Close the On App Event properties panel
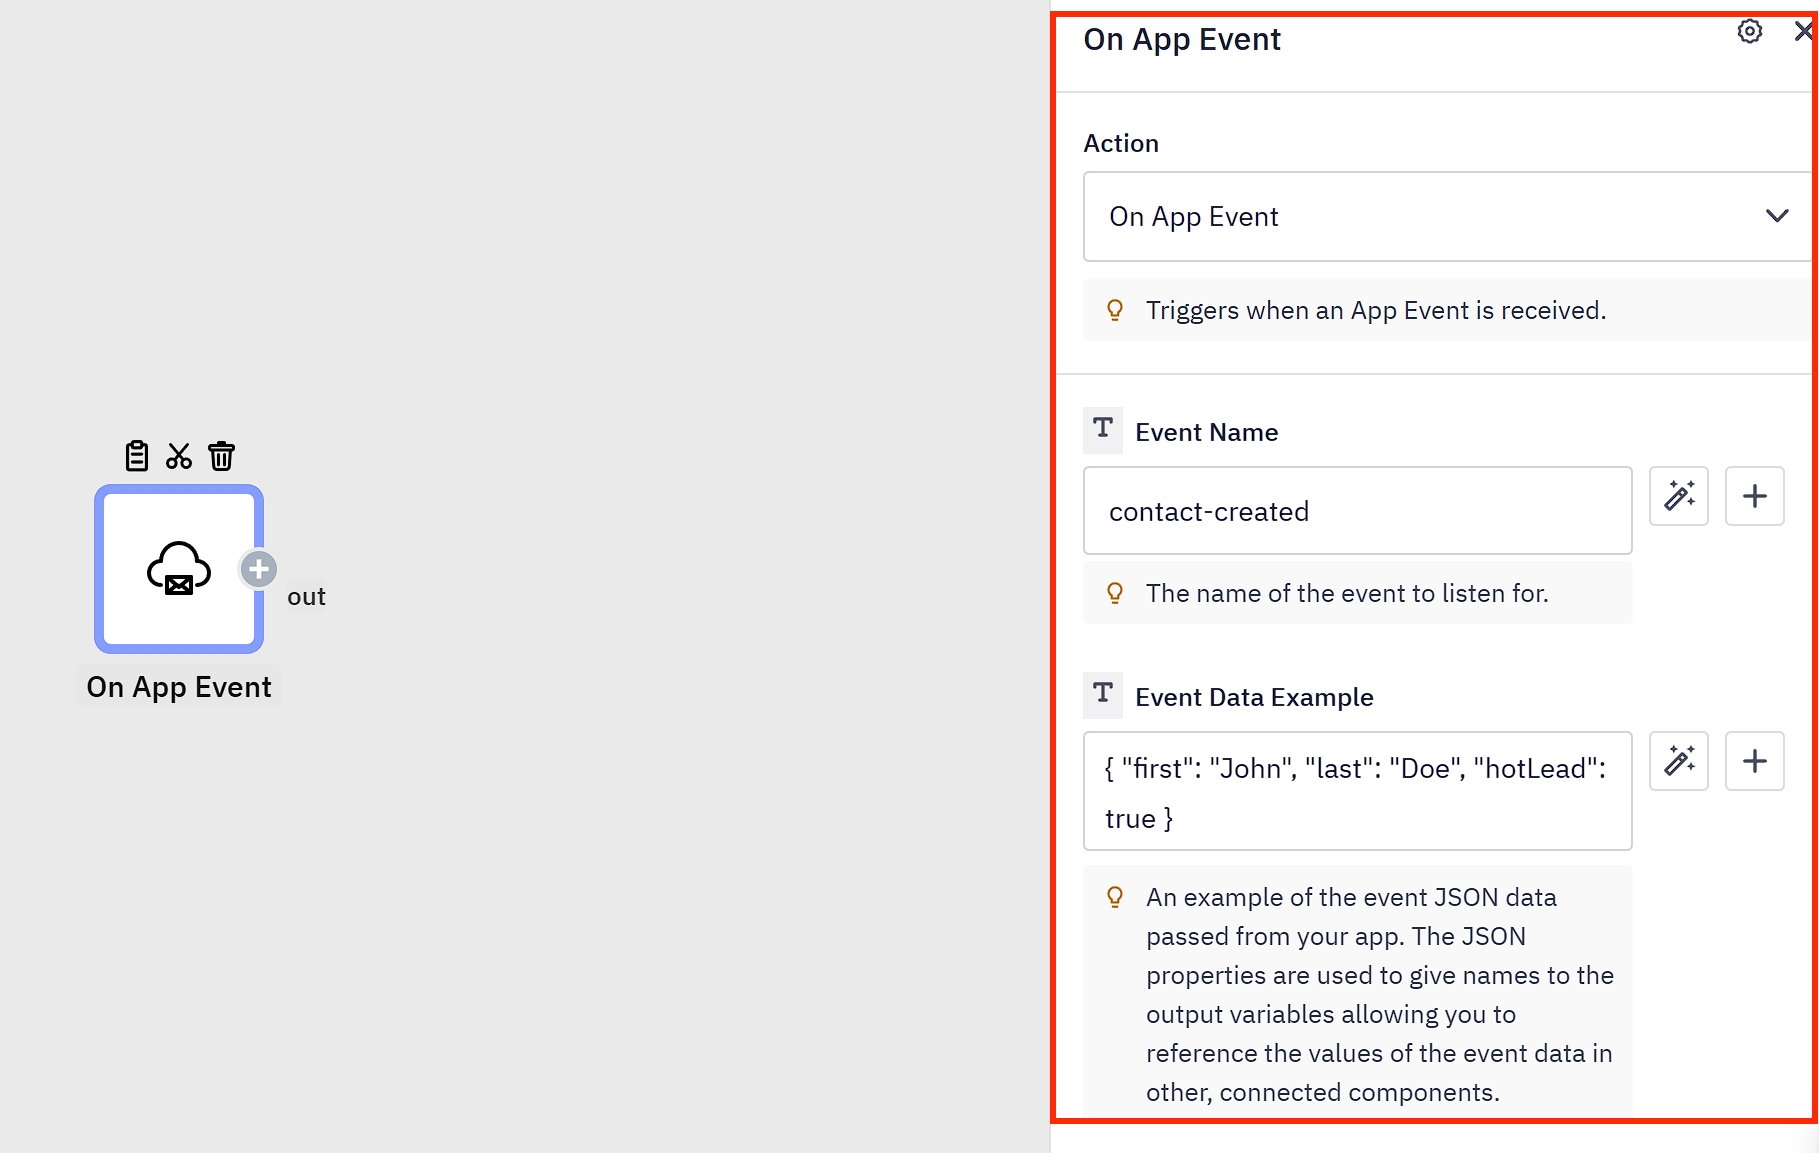The width and height of the screenshot is (1819, 1153). 1803,32
